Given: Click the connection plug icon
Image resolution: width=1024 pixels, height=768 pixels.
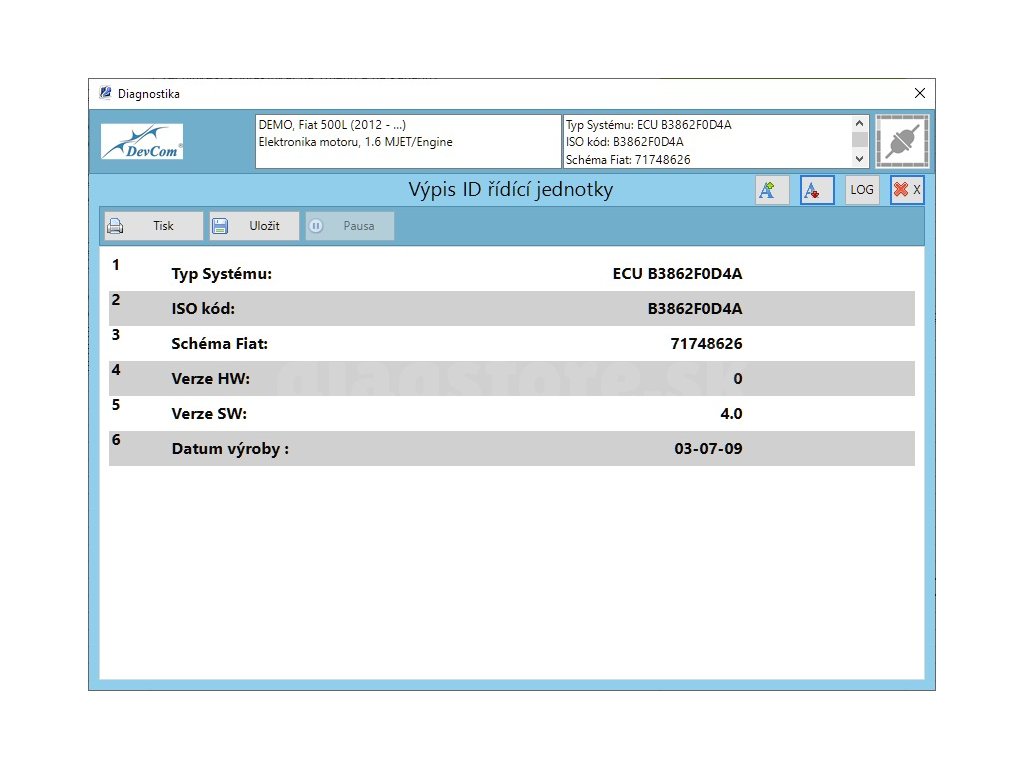Looking at the screenshot, I should click(x=902, y=141).
